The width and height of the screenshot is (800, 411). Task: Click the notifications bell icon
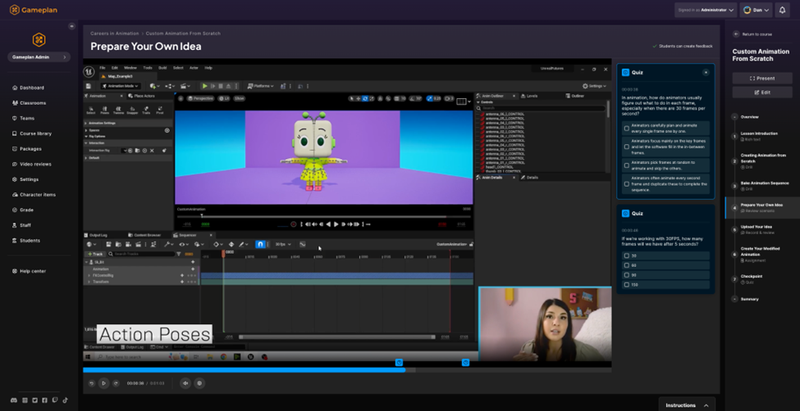pyautogui.click(x=782, y=10)
